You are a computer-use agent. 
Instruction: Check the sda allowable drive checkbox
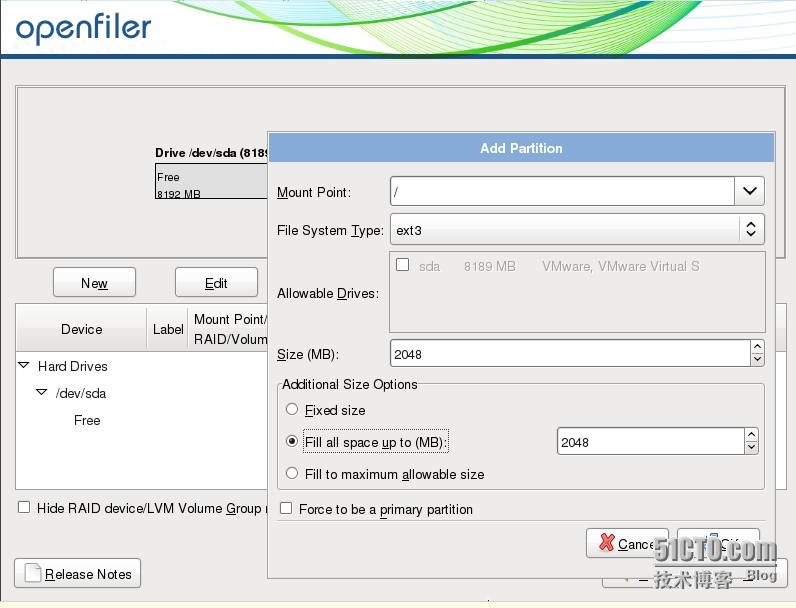coord(403,266)
